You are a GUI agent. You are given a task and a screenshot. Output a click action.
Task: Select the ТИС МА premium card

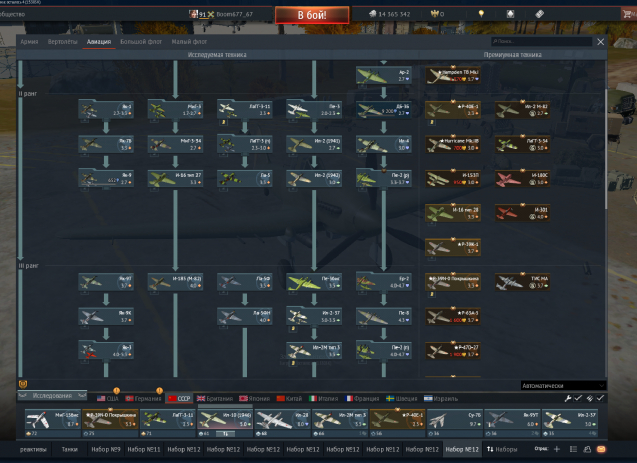tap(522, 282)
